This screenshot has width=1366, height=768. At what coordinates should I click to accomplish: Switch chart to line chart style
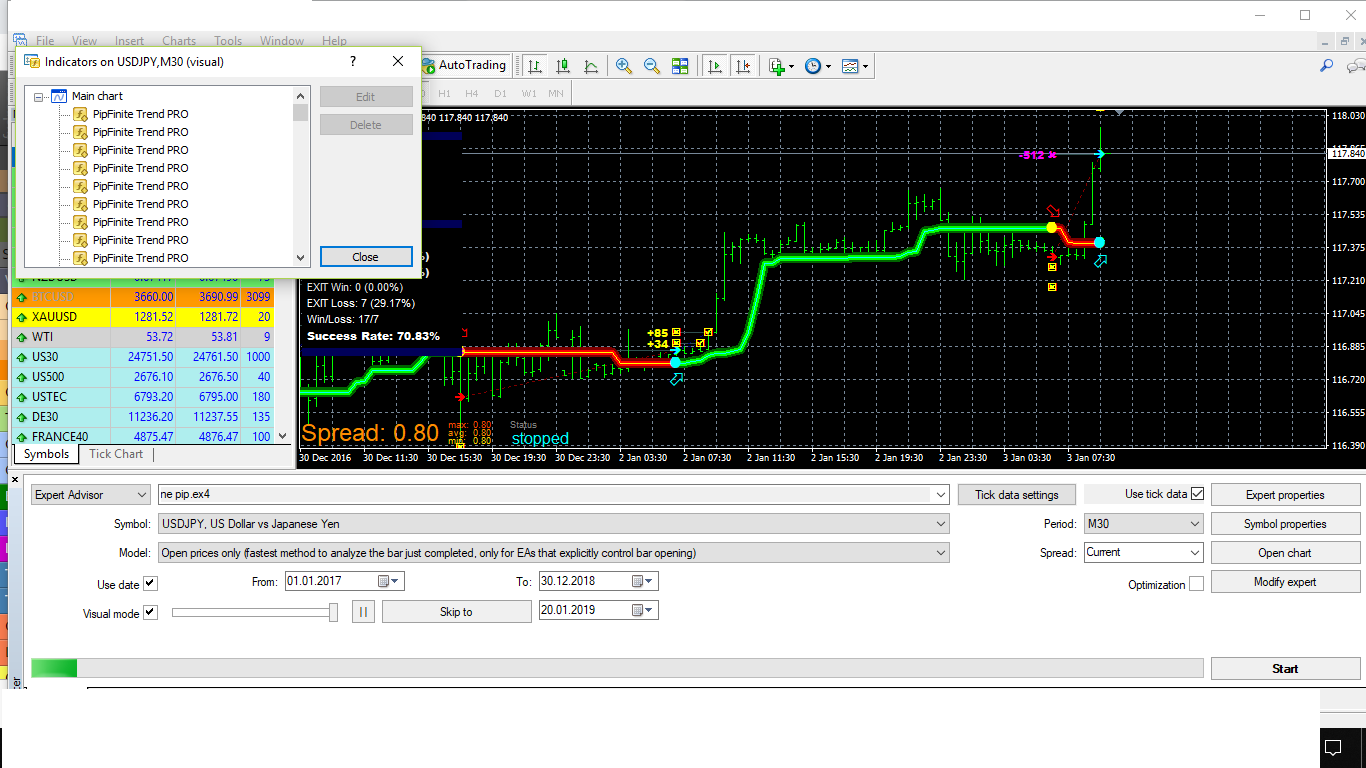click(x=591, y=66)
